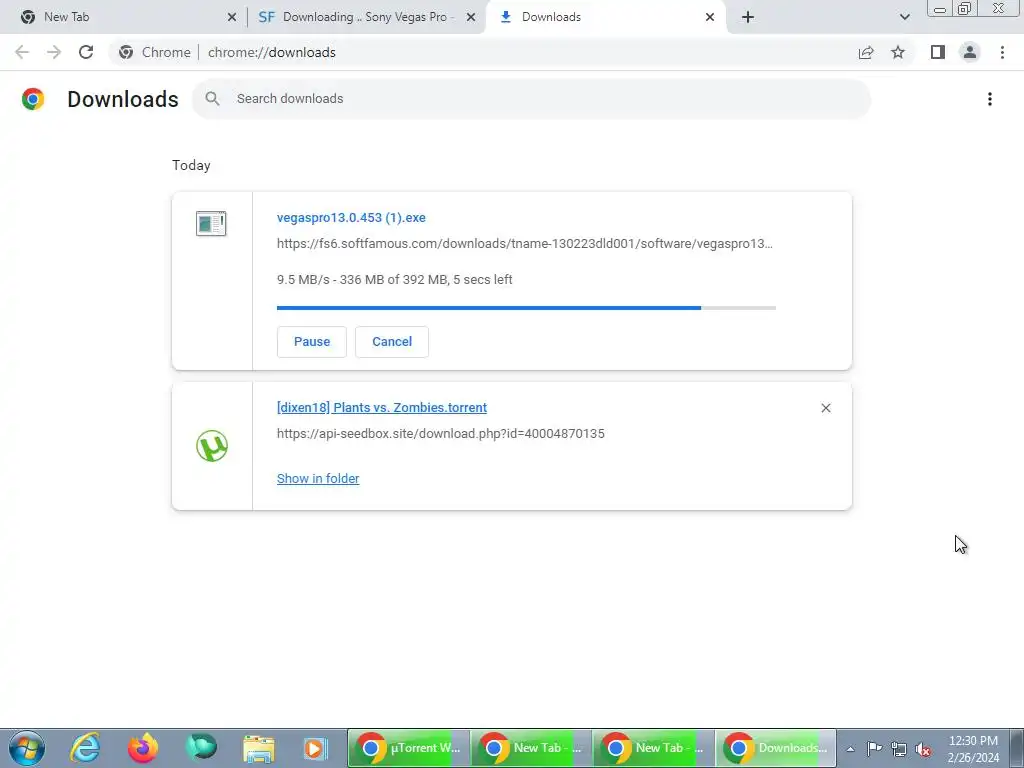Focus the Search downloads field
This screenshot has height=768, width=1024.
tap(532, 99)
